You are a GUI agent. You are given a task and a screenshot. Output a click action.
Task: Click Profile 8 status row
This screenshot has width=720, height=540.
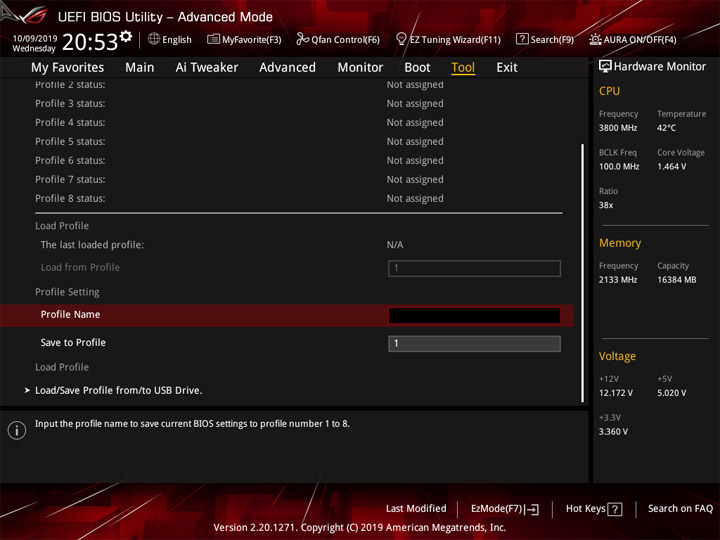coord(298,198)
